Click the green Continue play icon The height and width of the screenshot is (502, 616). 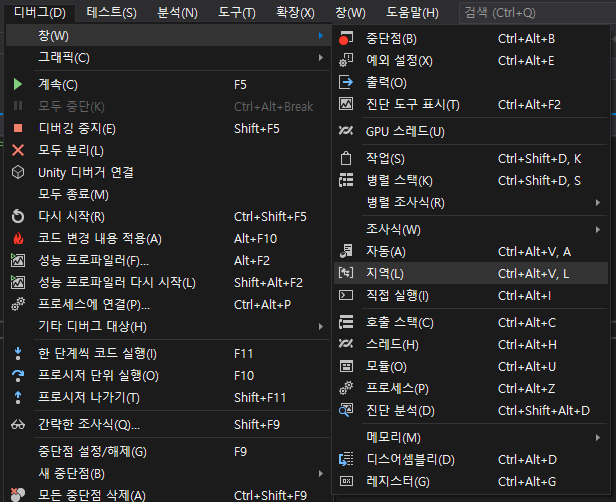pyautogui.click(x=18, y=84)
